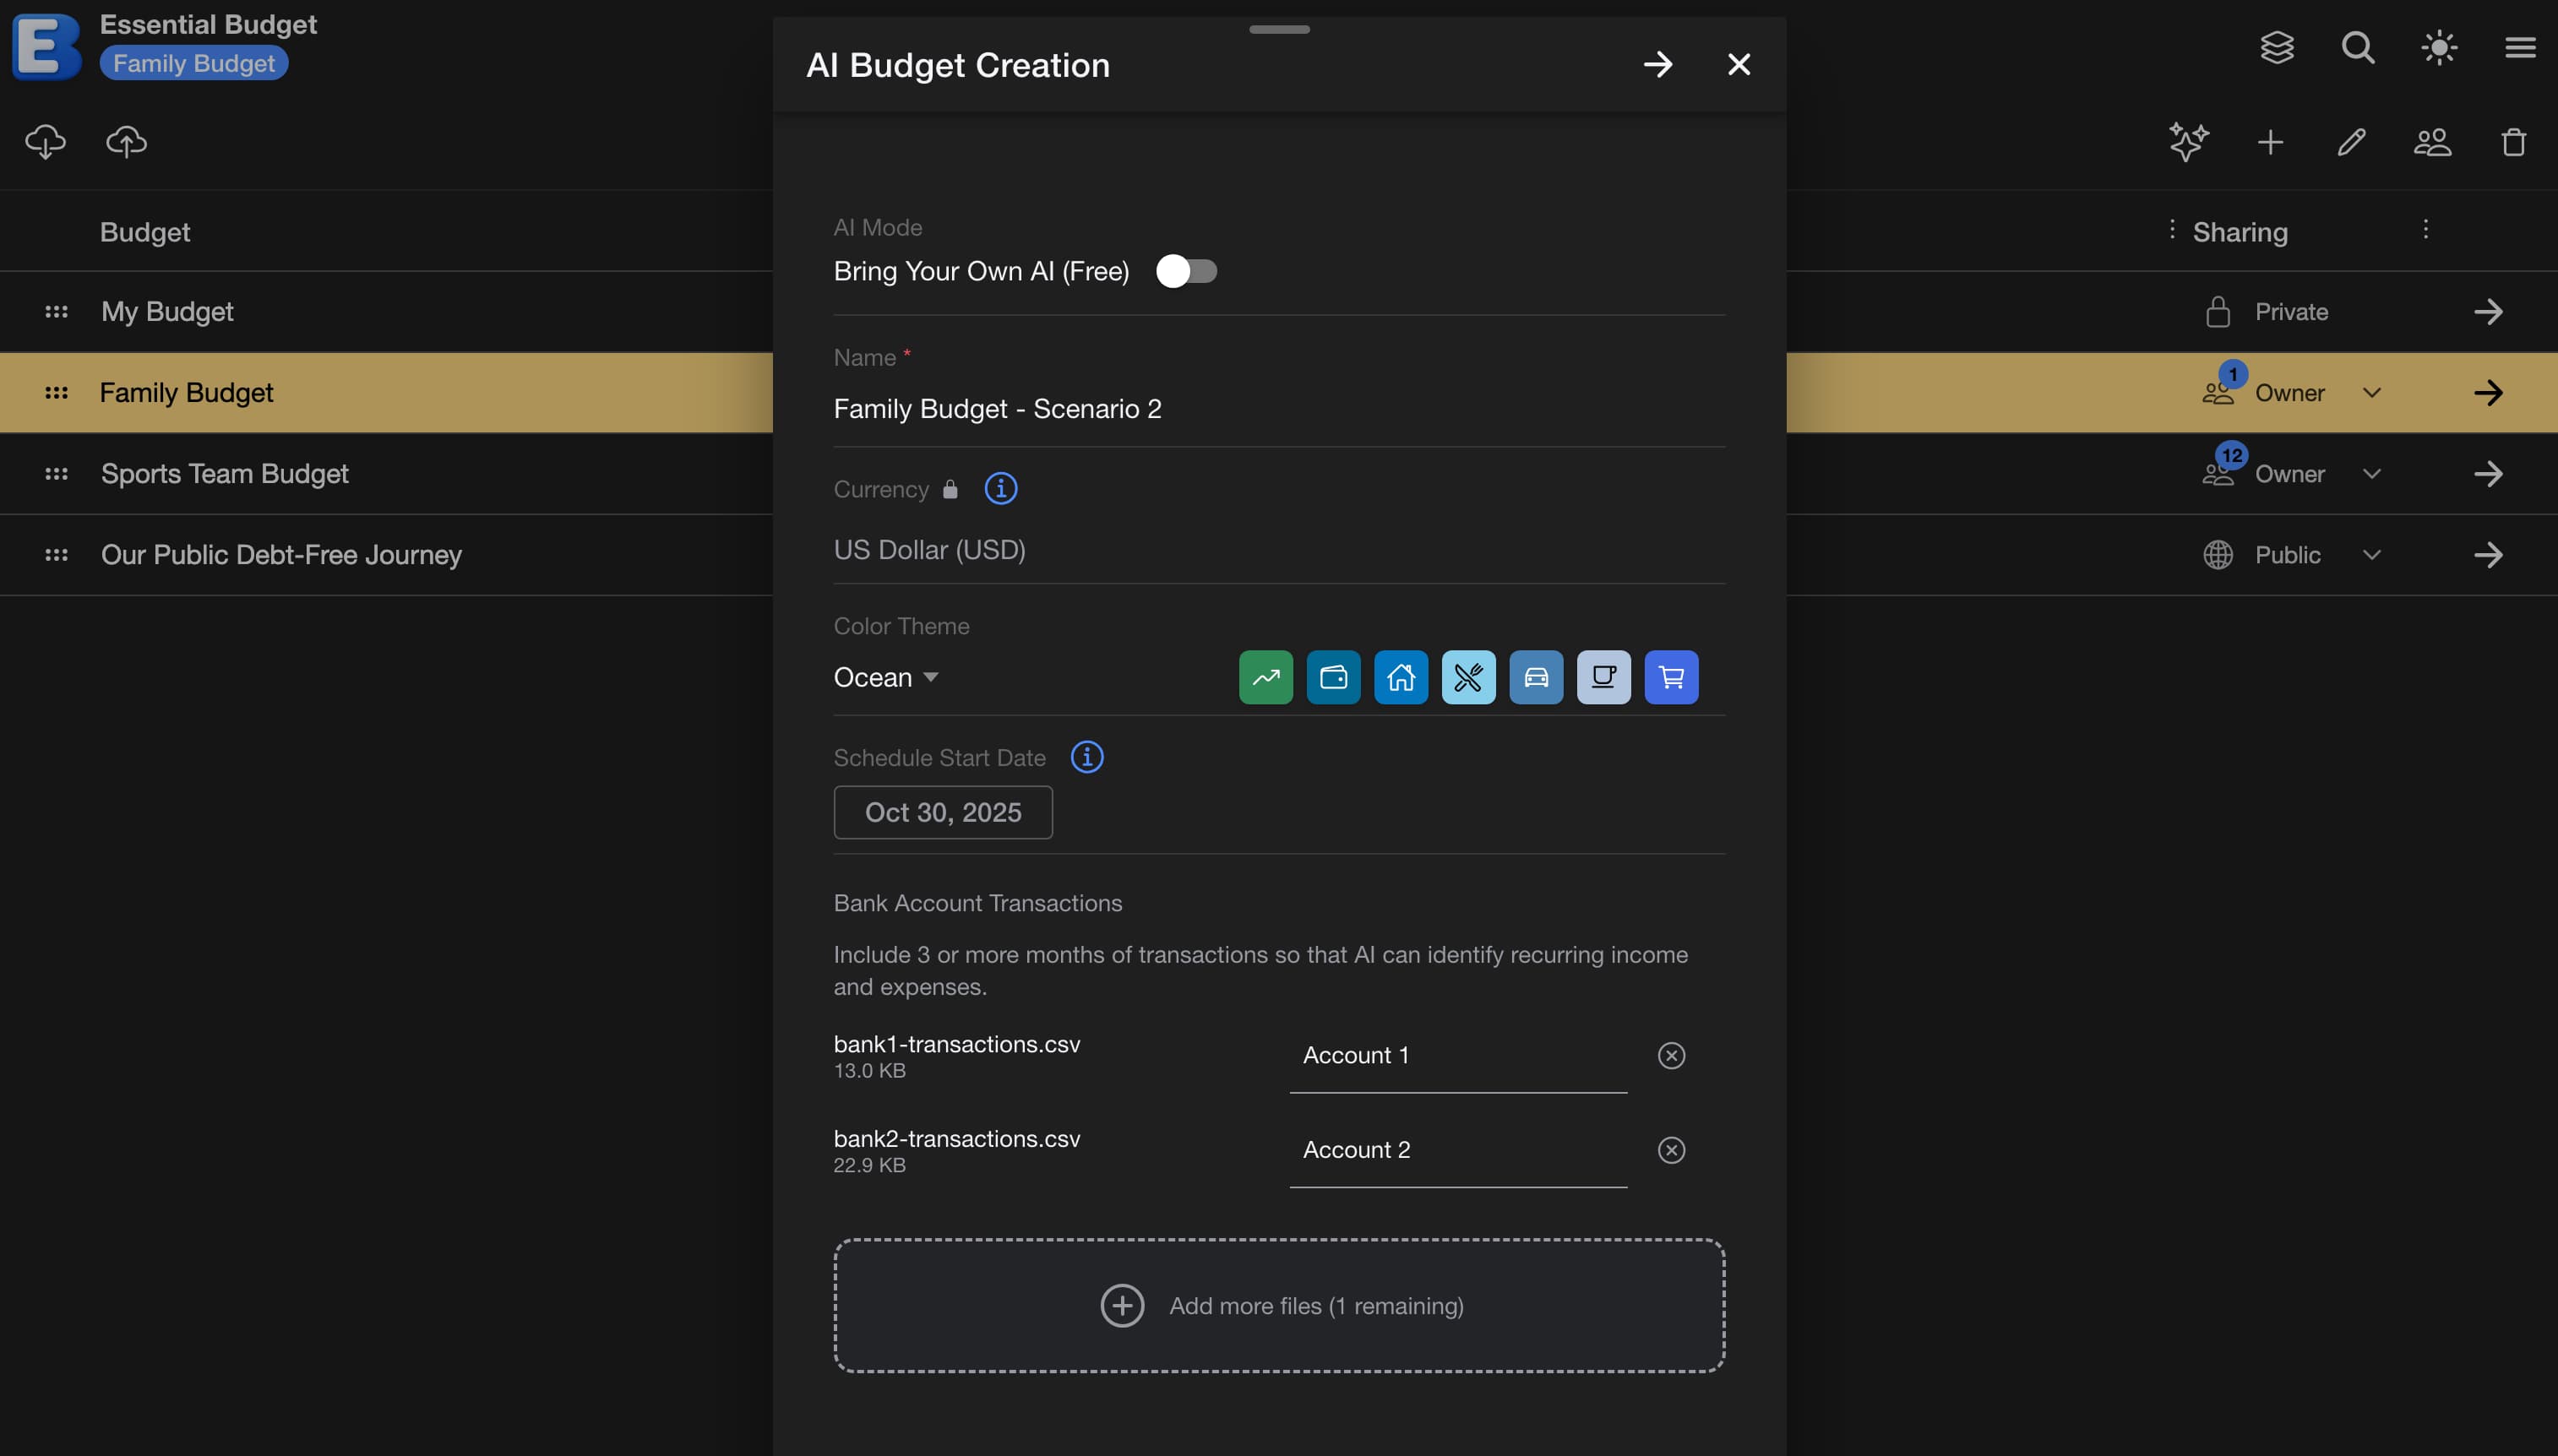This screenshot has width=2558, height=1456.
Task: Open the edit pencil icon above the budget list
Action: 2351,142
